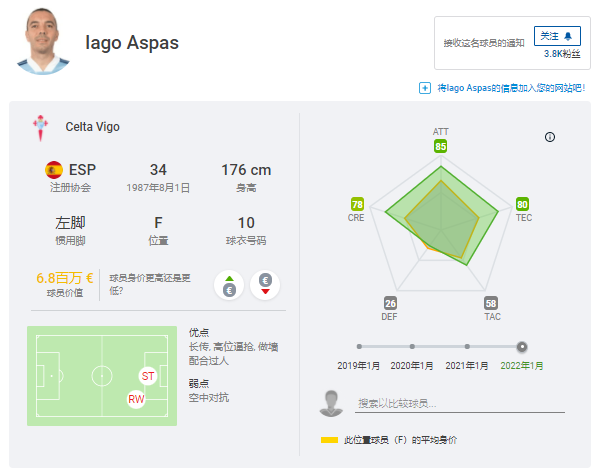Click the yellow average value legend swatch
The width and height of the screenshot is (600, 470).
(328, 440)
